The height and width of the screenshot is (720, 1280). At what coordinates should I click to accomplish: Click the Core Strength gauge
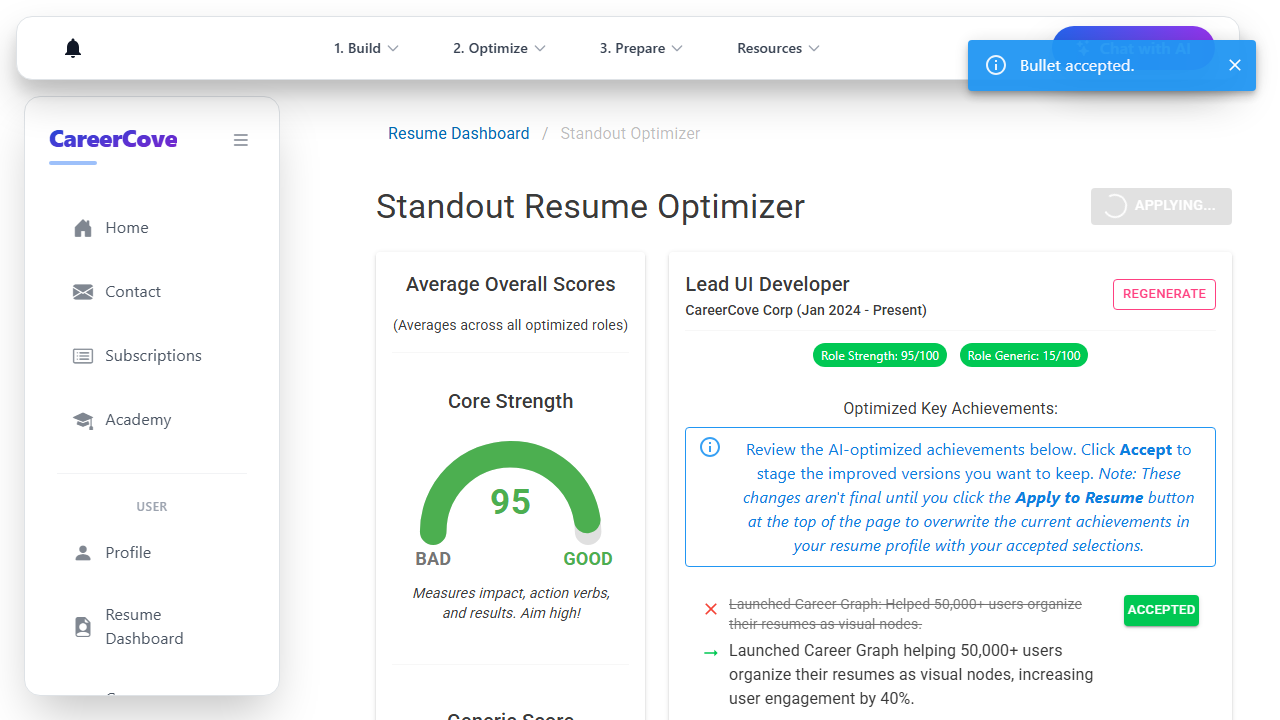point(510,495)
